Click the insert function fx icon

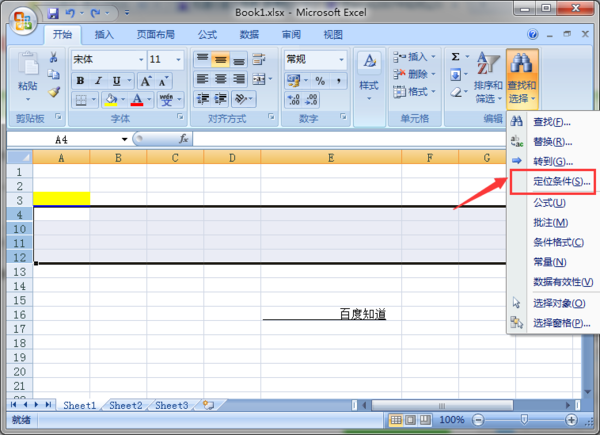point(184,139)
